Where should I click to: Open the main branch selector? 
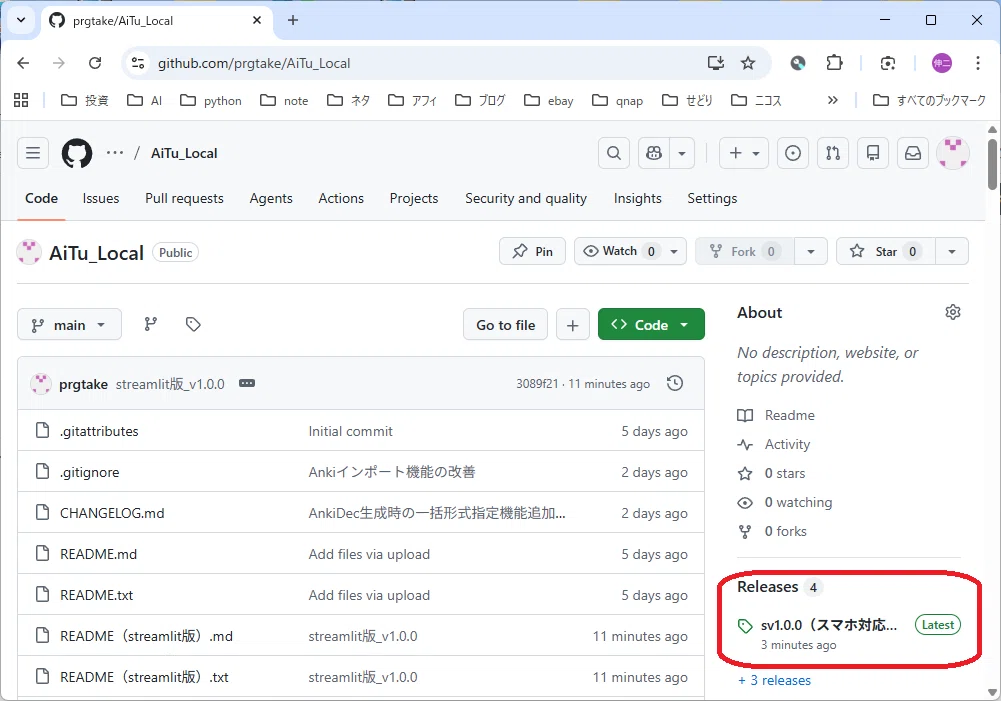point(69,324)
